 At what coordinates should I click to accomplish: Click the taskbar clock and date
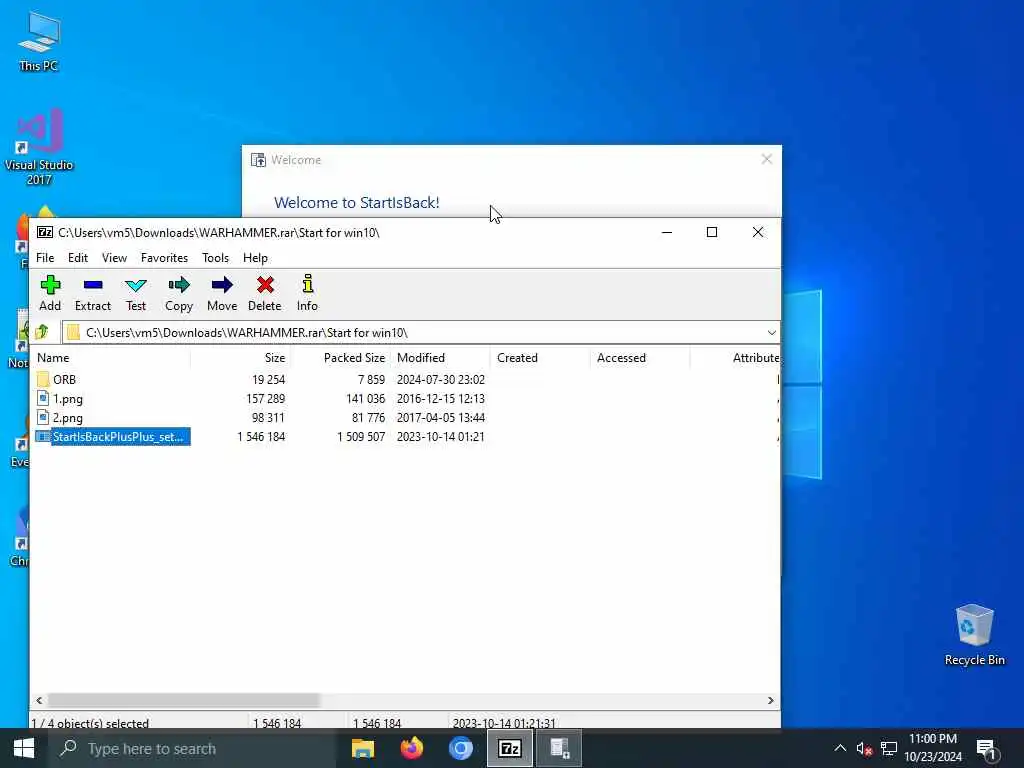coord(933,748)
